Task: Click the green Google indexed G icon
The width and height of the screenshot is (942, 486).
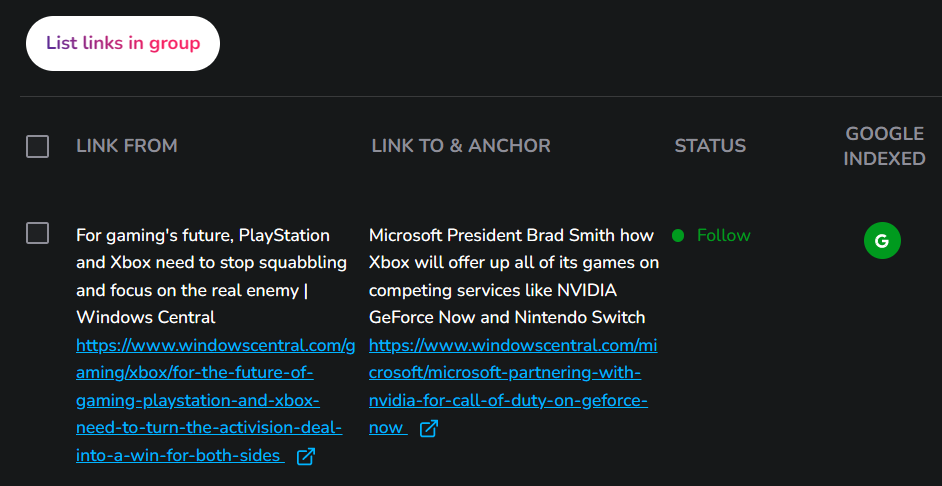Action: click(x=882, y=241)
